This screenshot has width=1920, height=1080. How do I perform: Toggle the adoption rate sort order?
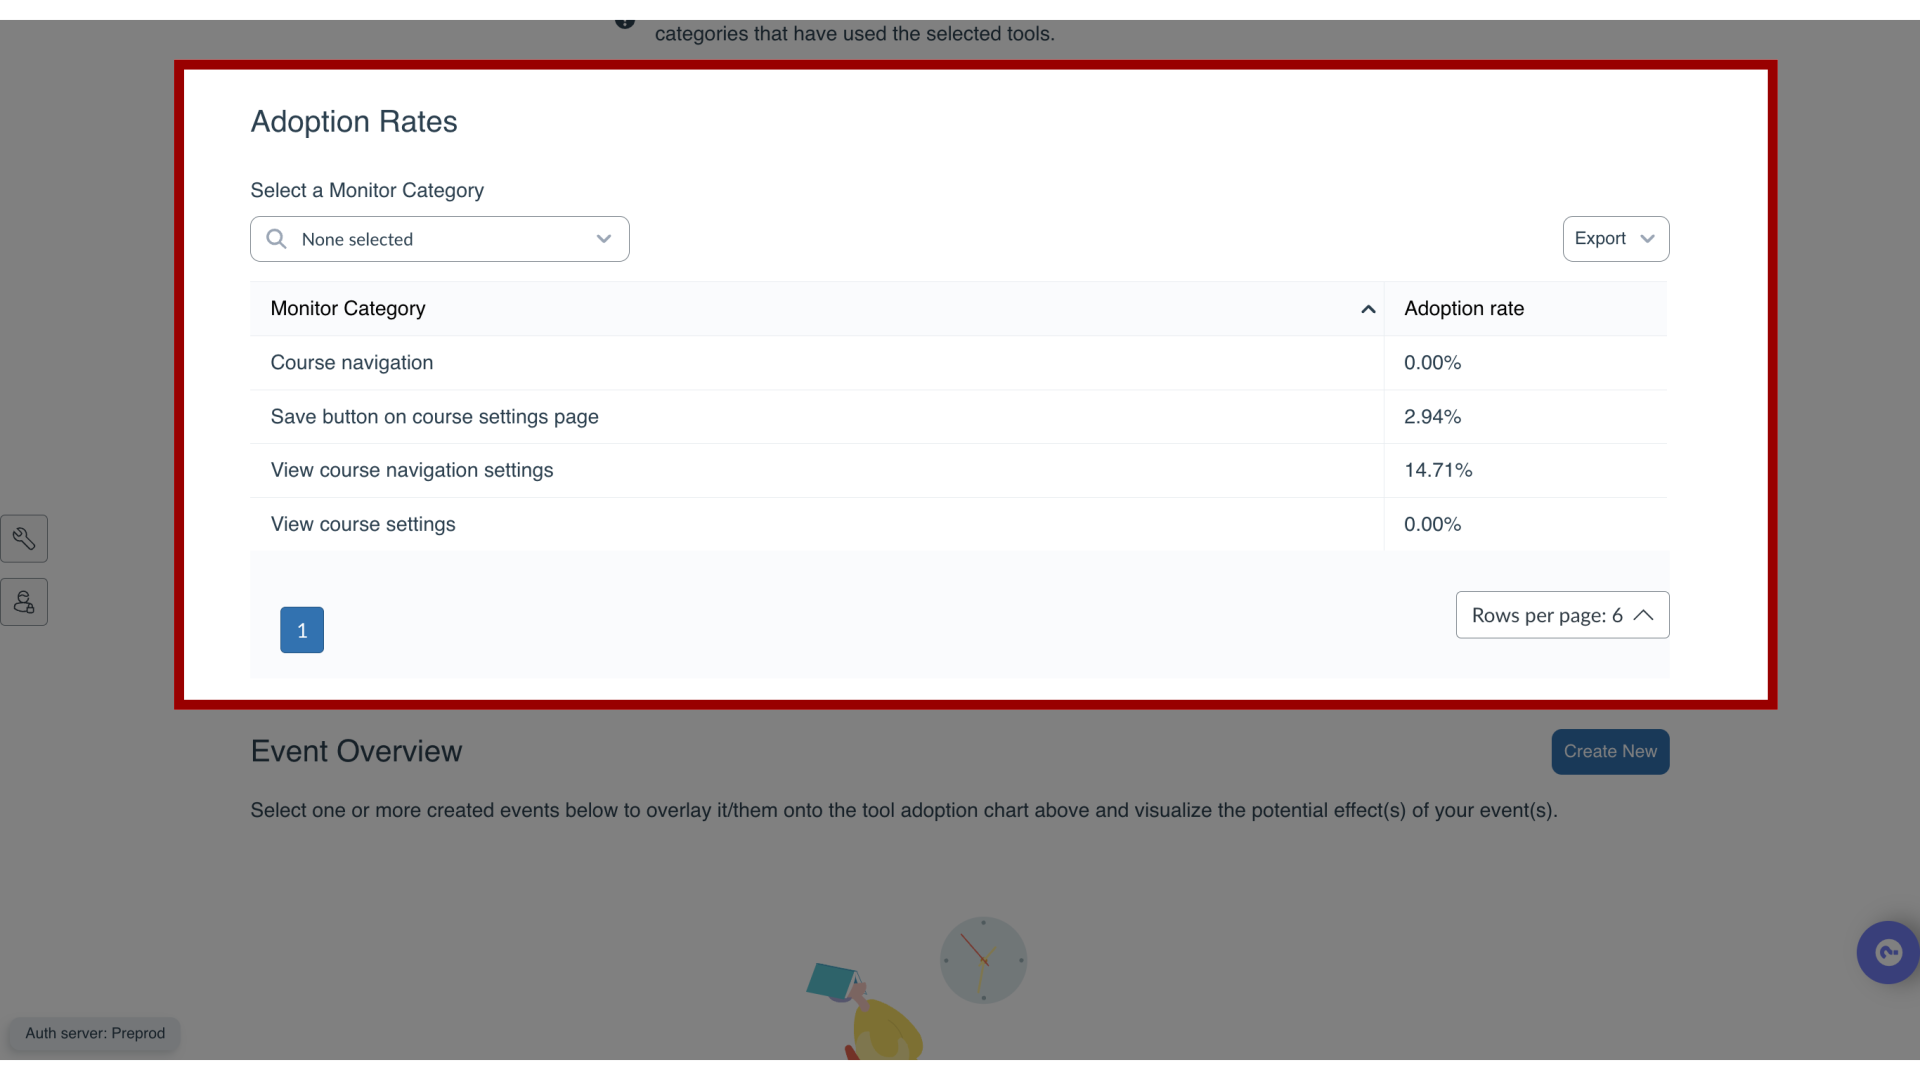tap(1464, 307)
